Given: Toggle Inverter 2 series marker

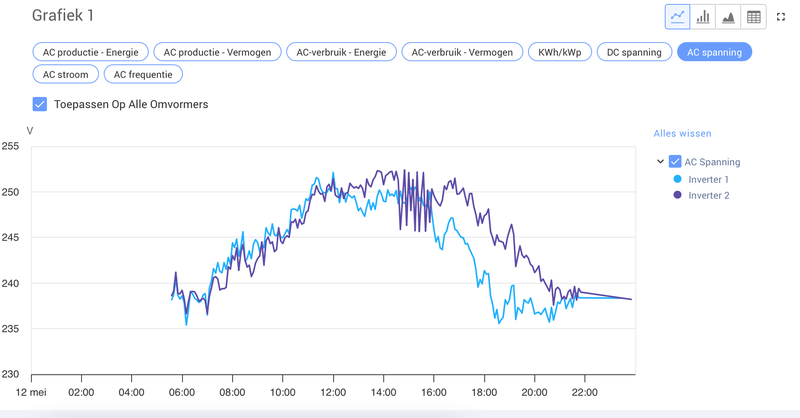Looking at the screenshot, I should pos(677,195).
